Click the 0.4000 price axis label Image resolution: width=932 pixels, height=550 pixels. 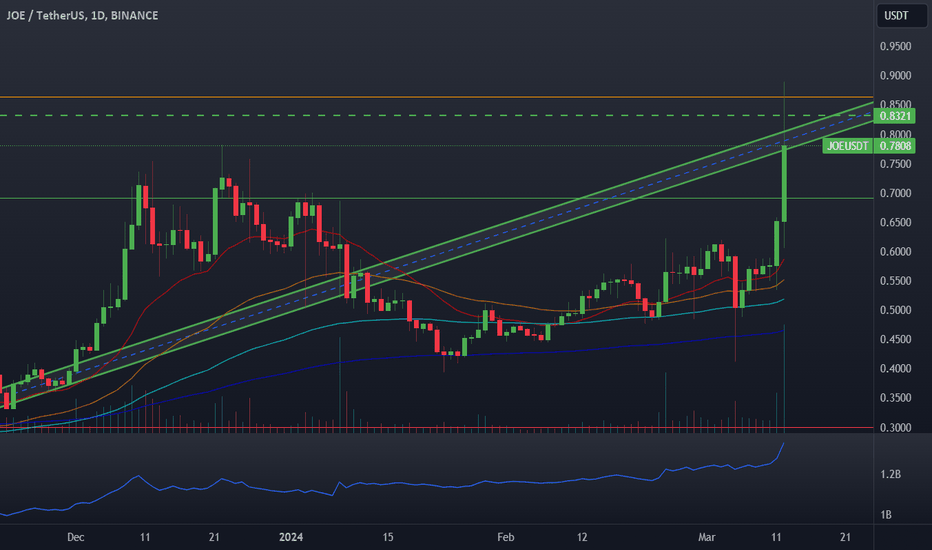point(895,369)
